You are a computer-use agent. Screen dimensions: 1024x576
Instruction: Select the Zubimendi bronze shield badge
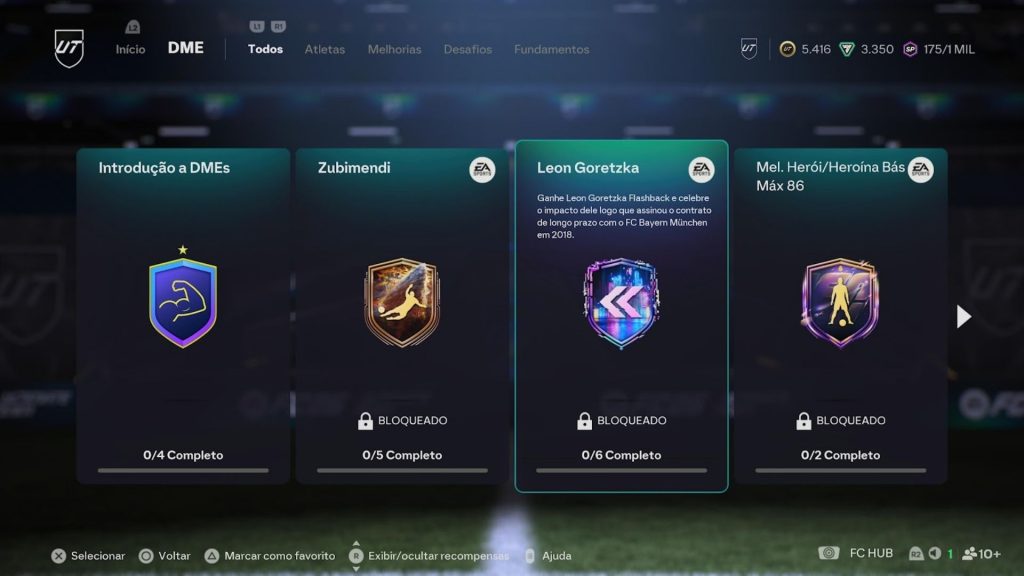click(x=402, y=302)
